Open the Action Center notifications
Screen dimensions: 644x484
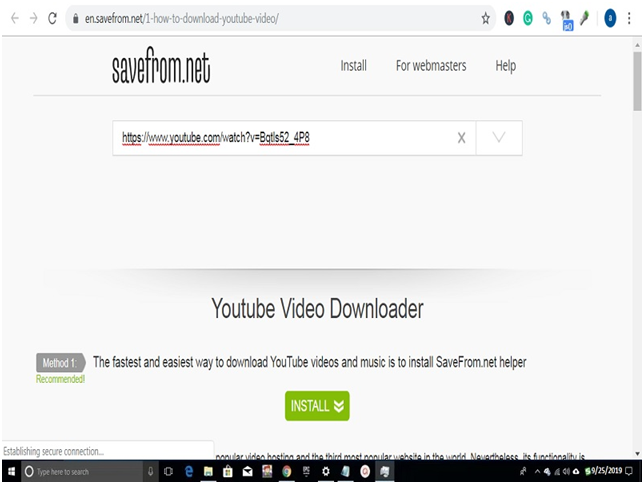click(x=629, y=471)
